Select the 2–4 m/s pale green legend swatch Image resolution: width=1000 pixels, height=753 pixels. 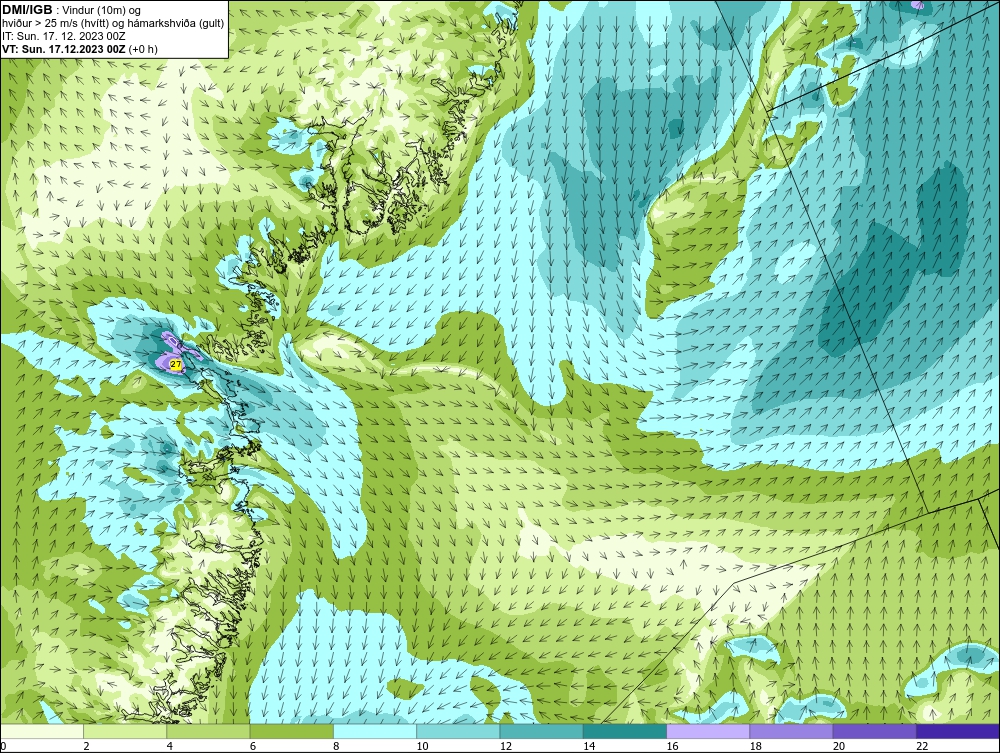click(125, 731)
